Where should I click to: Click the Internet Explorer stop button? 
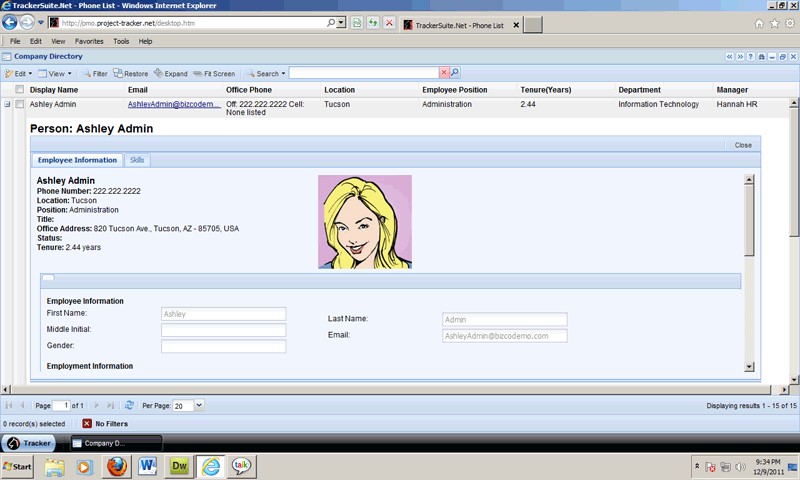coord(389,23)
